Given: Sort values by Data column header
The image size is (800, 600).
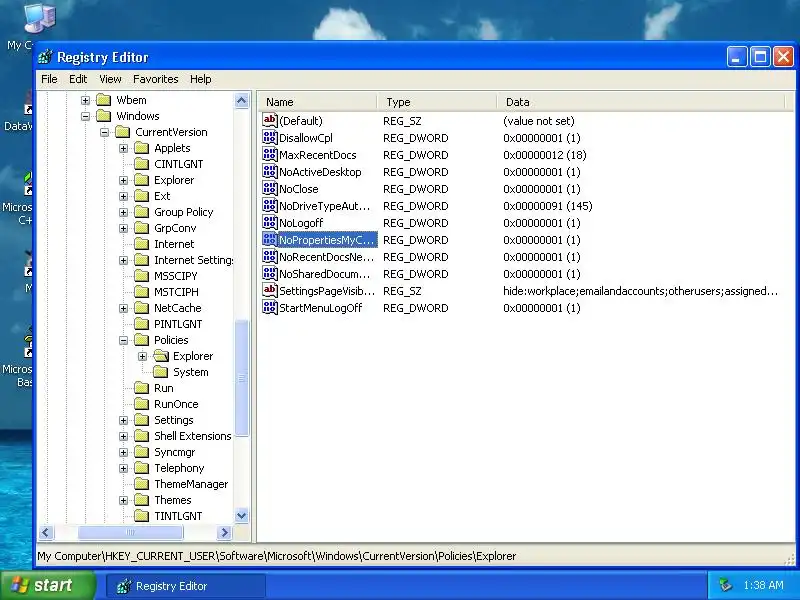Looking at the screenshot, I should tap(641, 102).
